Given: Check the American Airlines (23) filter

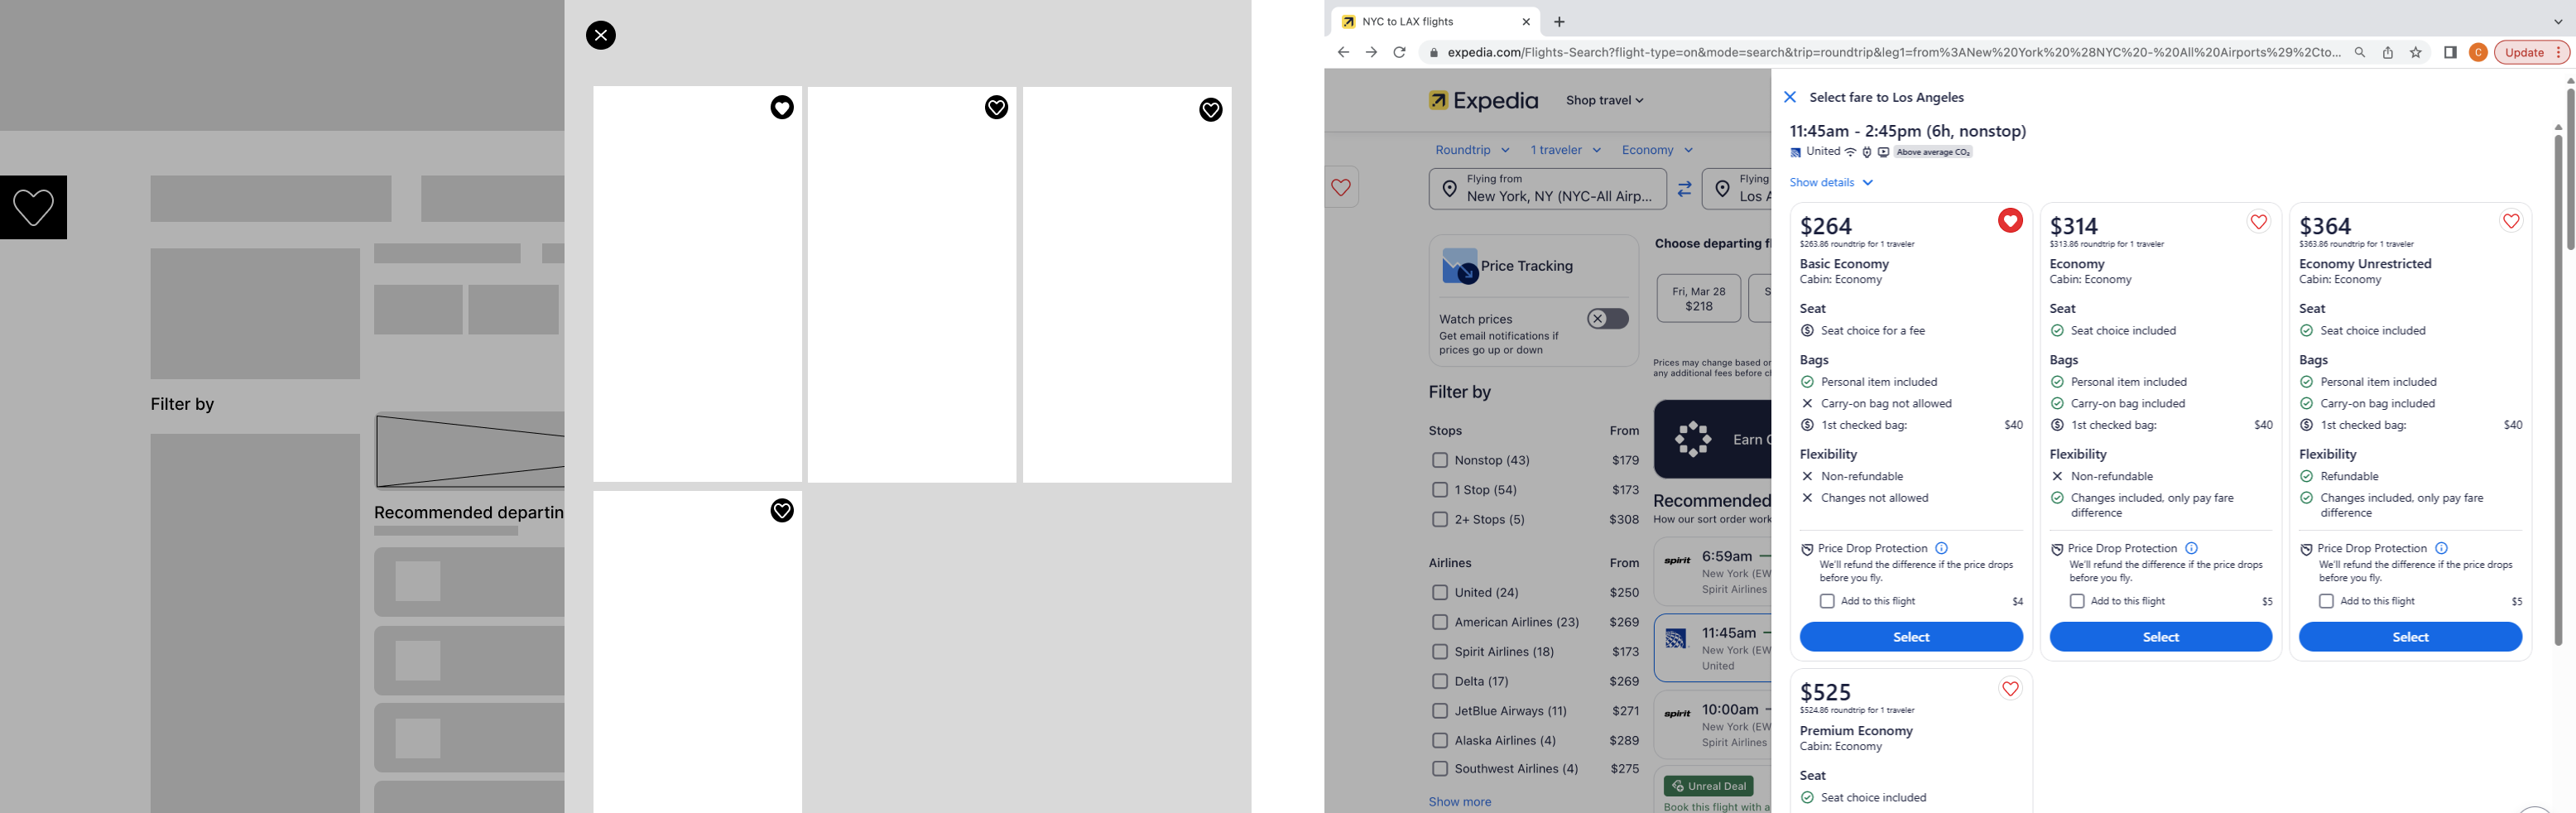Looking at the screenshot, I should [1439, 622].
